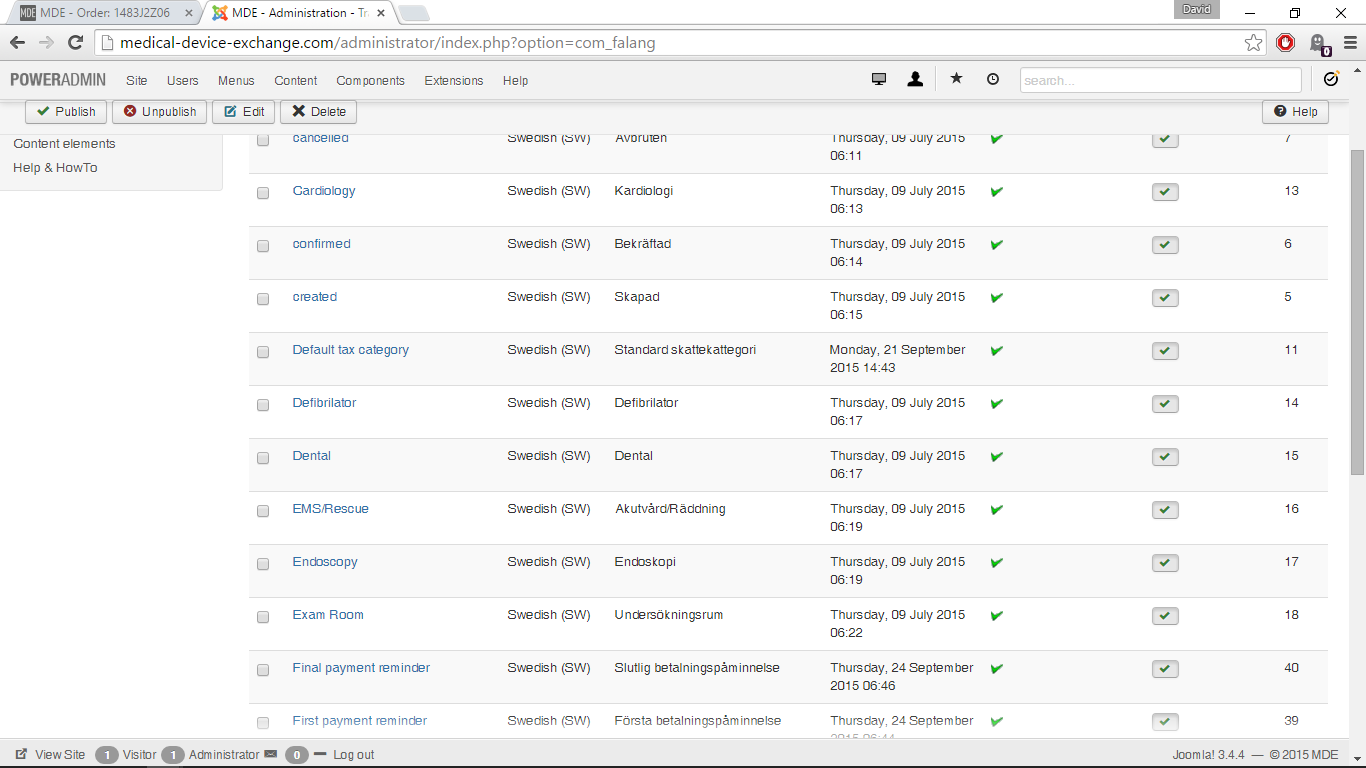
Task: Expand the Extensions dropdown menu
Action: [x=453, y=81]
